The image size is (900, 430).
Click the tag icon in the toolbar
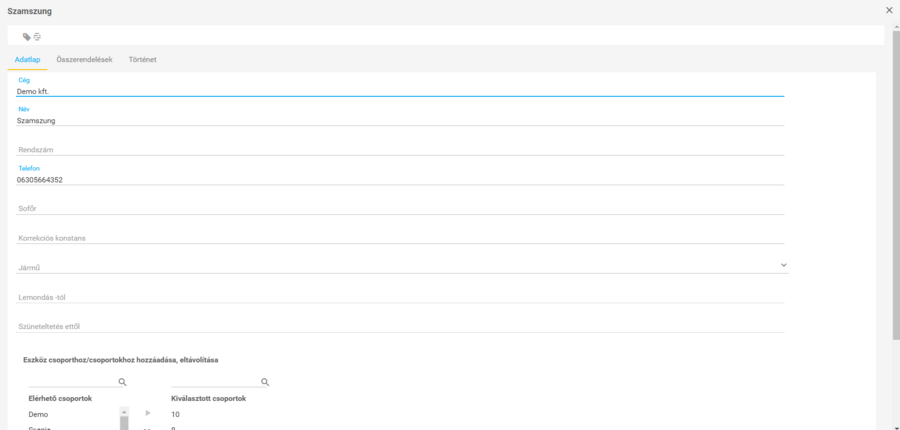tap(27, 36)
